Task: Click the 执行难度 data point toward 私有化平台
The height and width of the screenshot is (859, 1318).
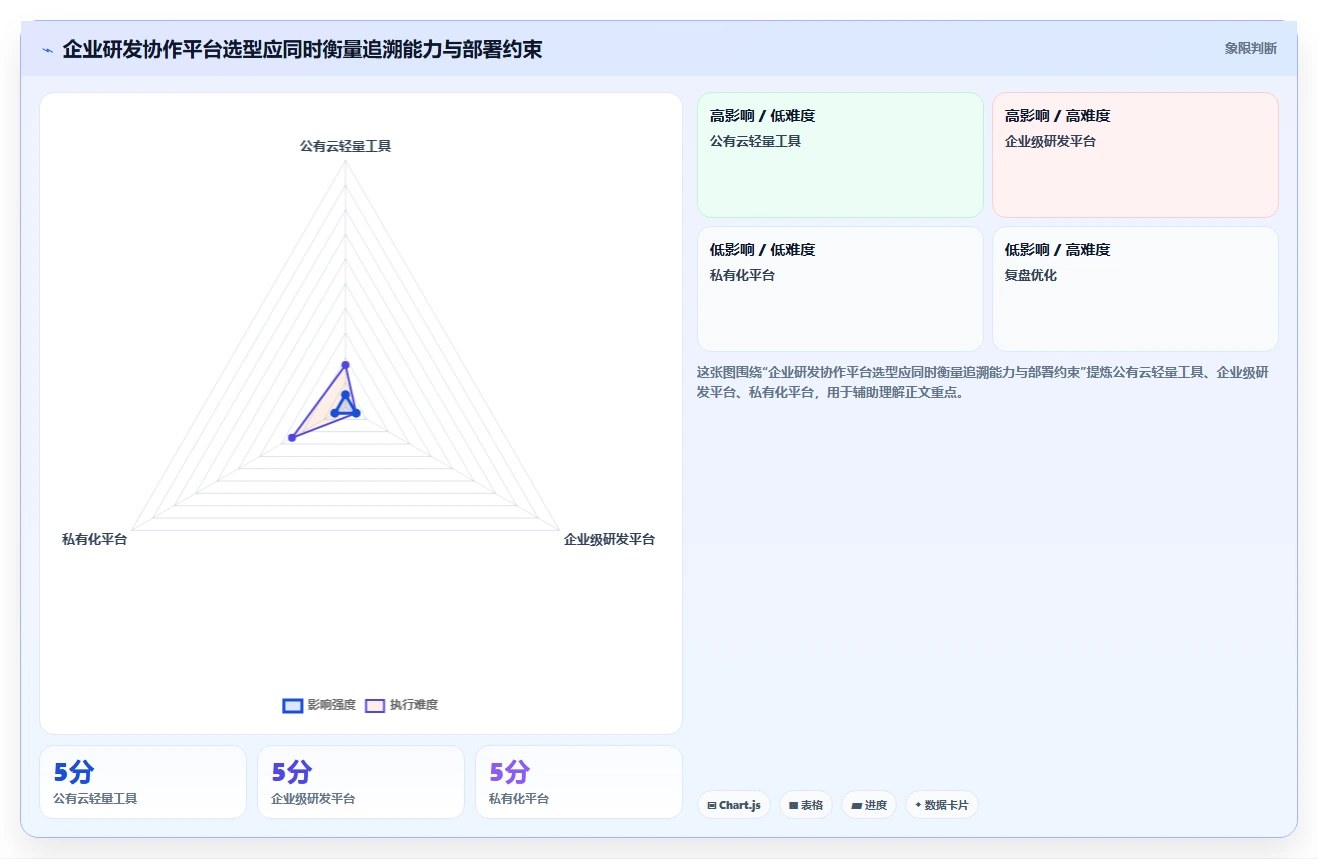Action: 292,438
